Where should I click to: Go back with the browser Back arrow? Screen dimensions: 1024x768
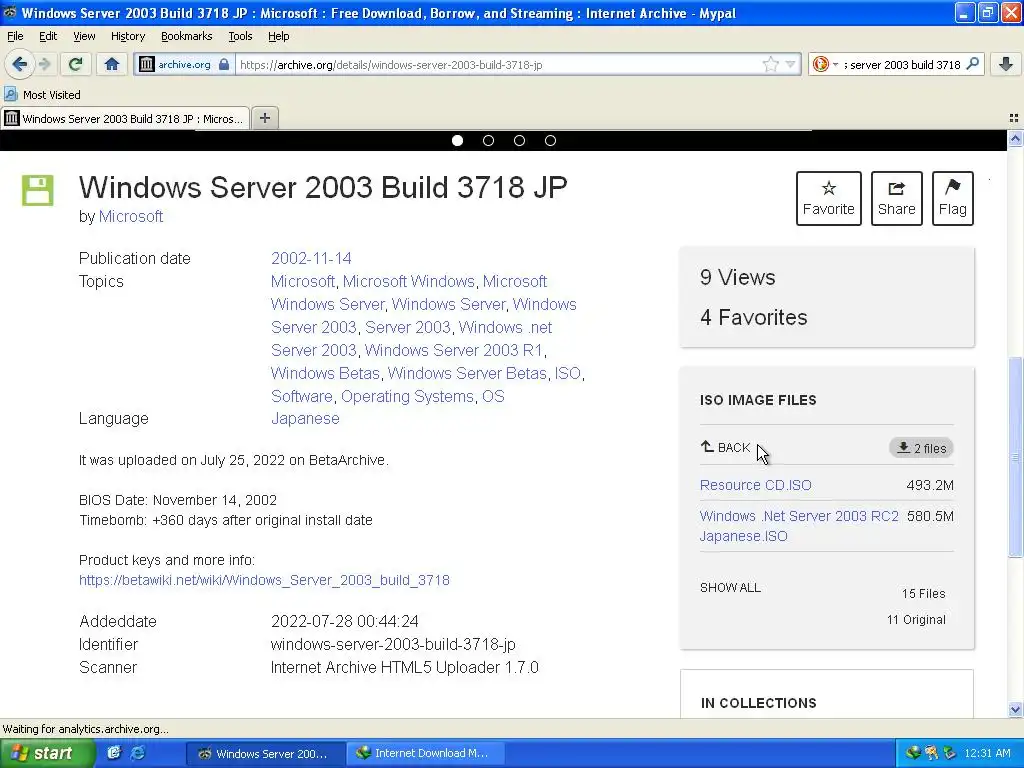pyautogui.click(x=20, y=64)
